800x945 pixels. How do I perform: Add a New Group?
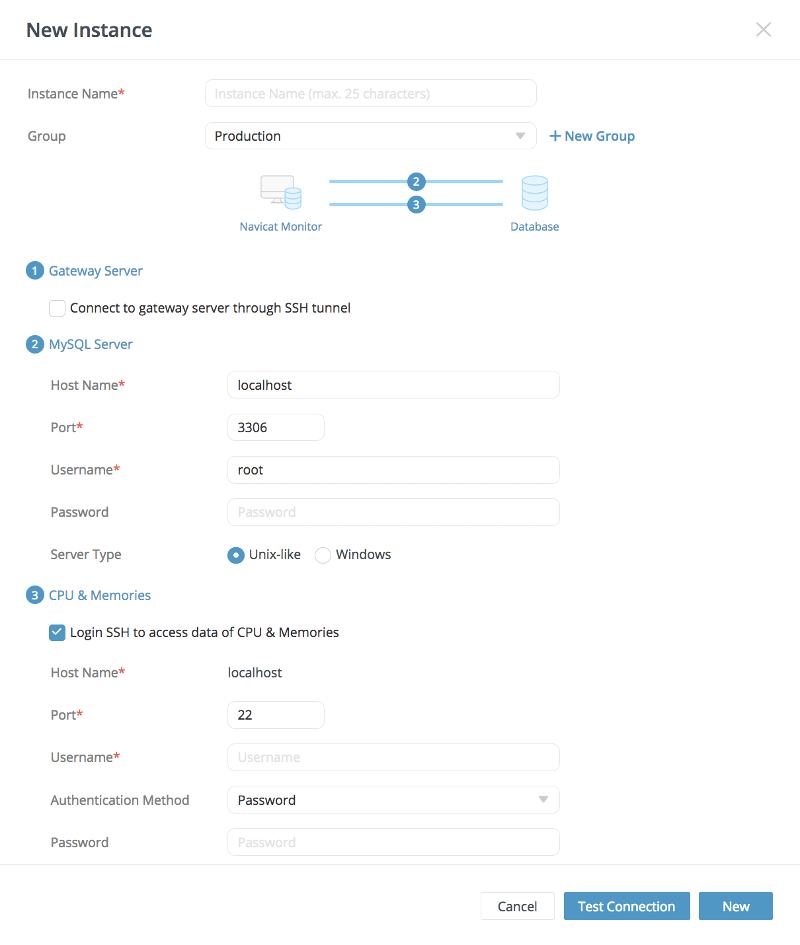coord(592,136)
